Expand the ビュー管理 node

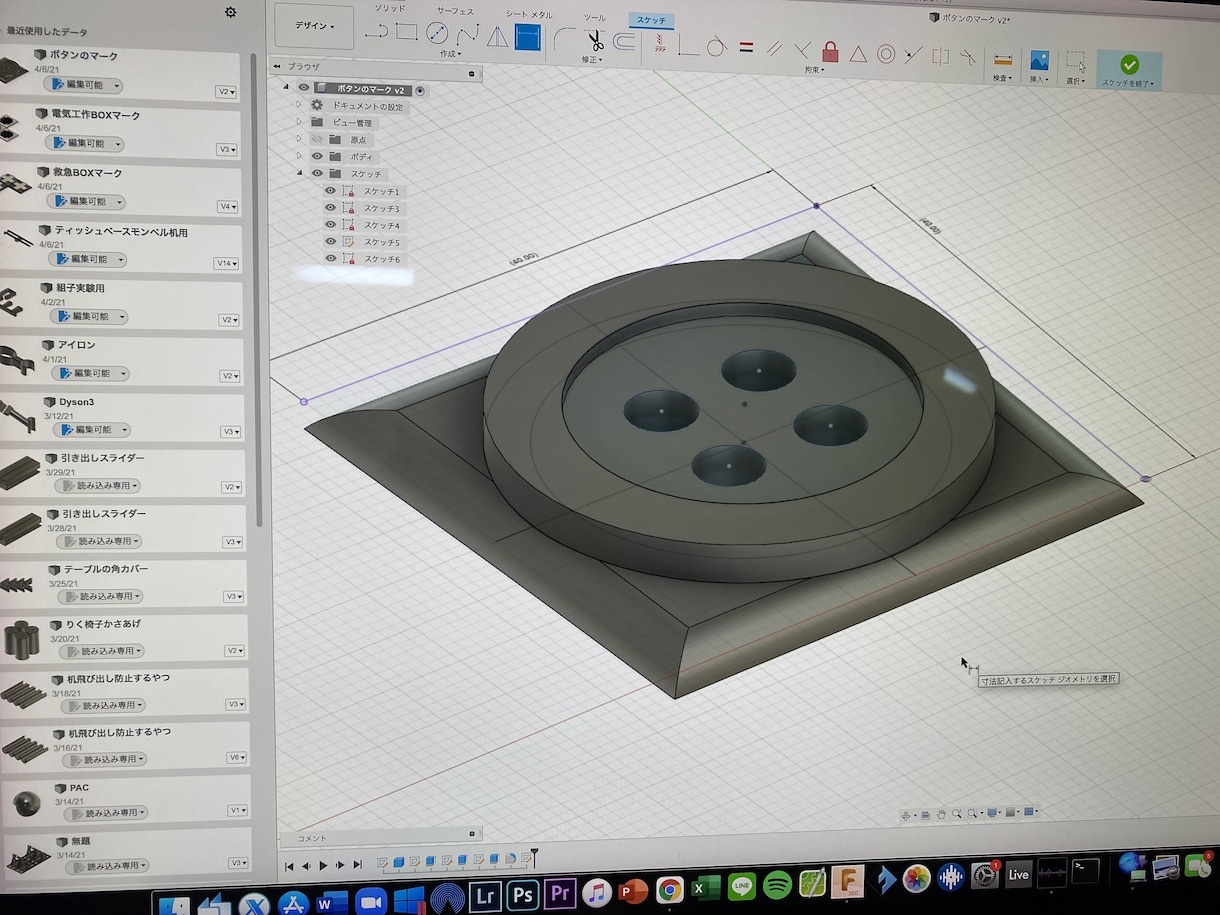pyautogui.click(x=298, y=121)
